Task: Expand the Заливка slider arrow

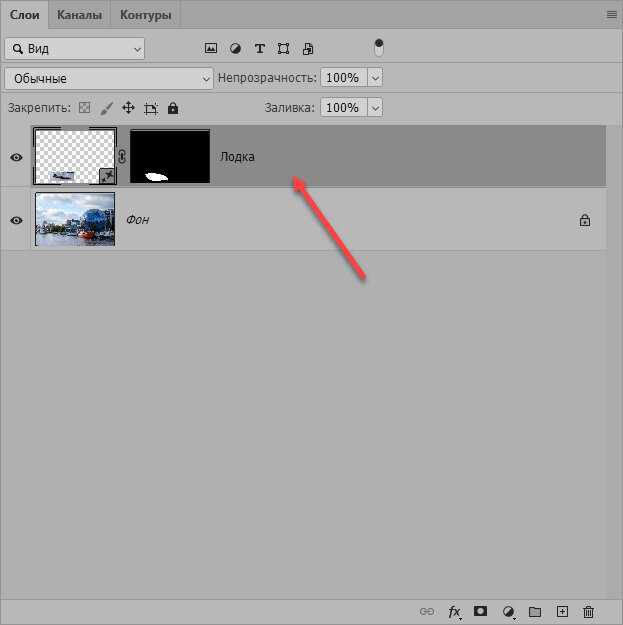Action: (375, 108)
